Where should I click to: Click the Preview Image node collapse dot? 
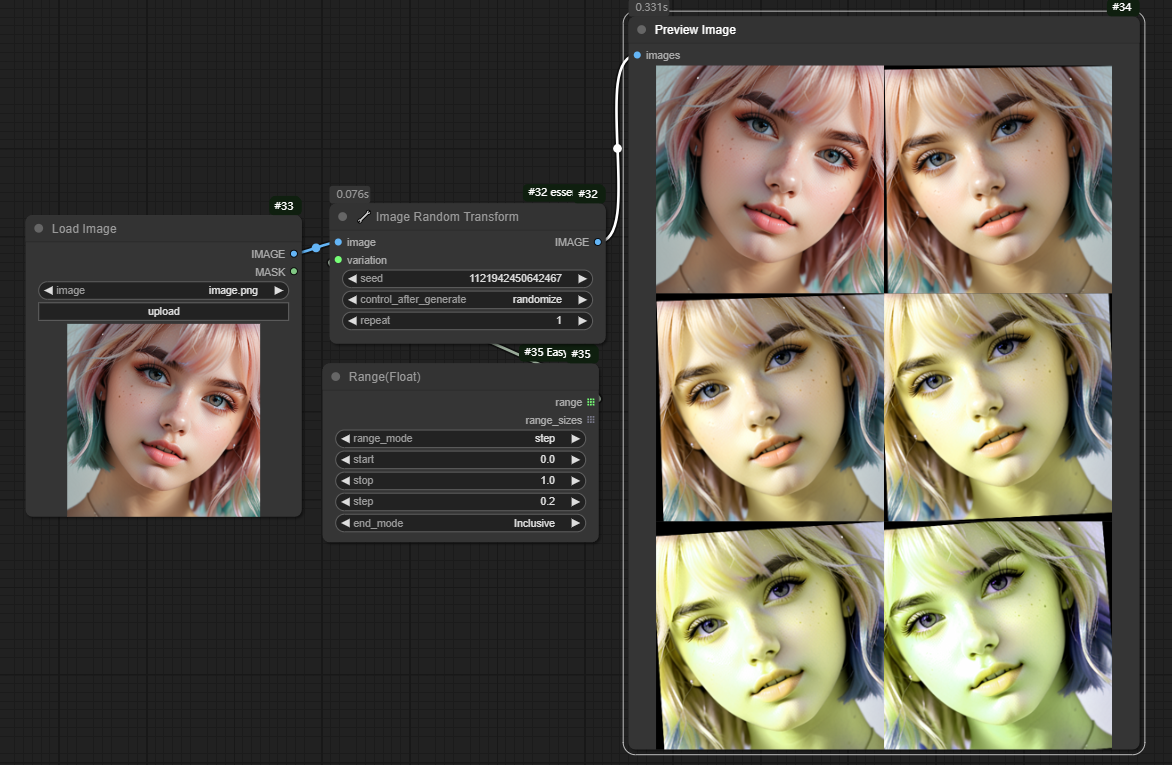coord(641,30)
